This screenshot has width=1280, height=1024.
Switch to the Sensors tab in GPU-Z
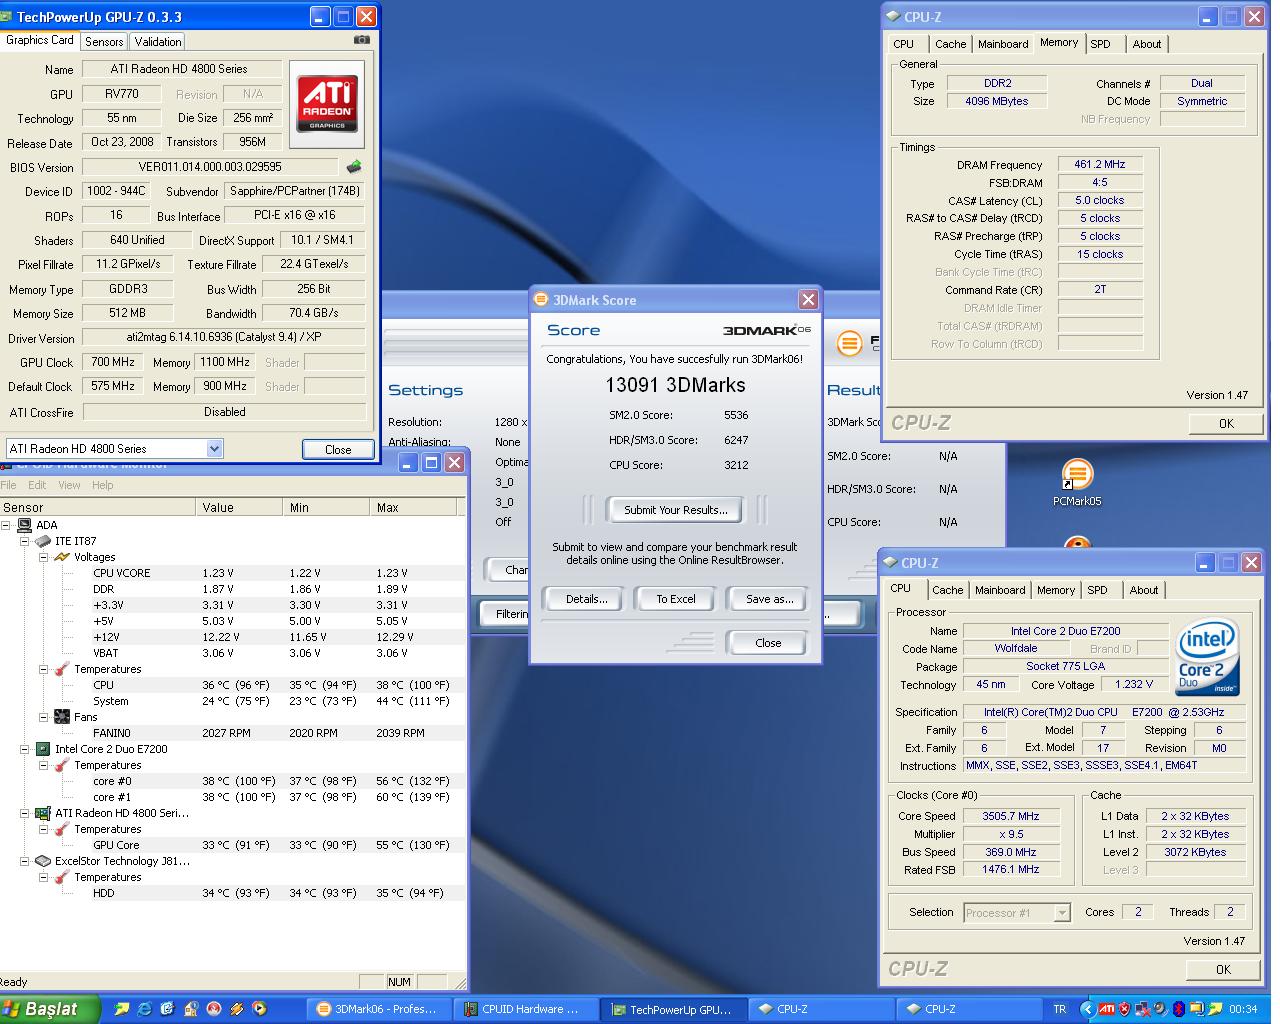103,42
